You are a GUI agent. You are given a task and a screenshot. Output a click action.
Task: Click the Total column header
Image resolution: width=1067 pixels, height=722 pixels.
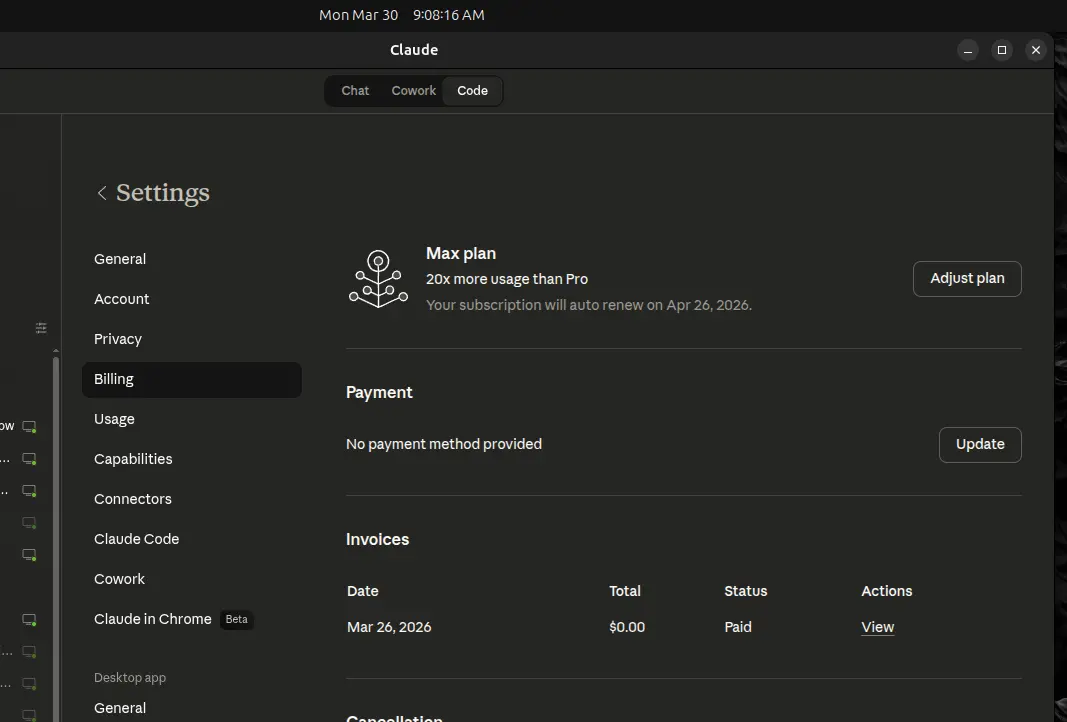(625, 591)
